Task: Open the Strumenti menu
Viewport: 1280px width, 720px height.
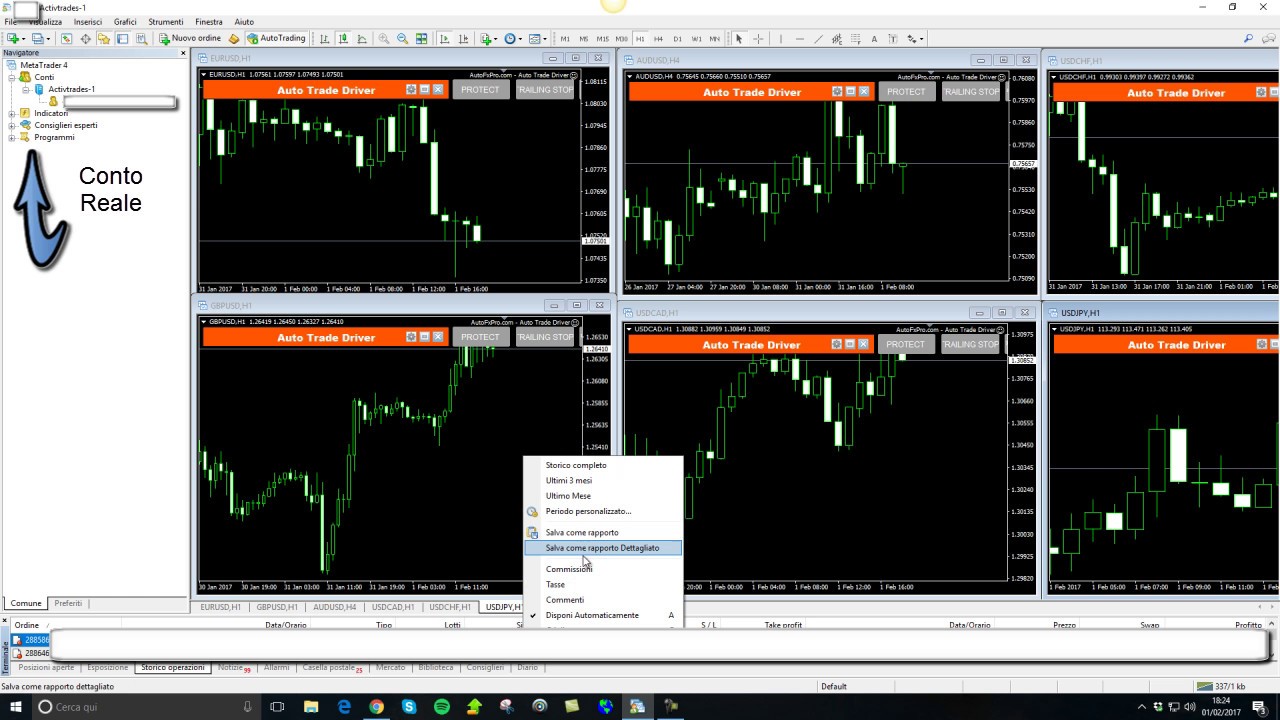Action: pyautogui.click(x=166, y=21)
